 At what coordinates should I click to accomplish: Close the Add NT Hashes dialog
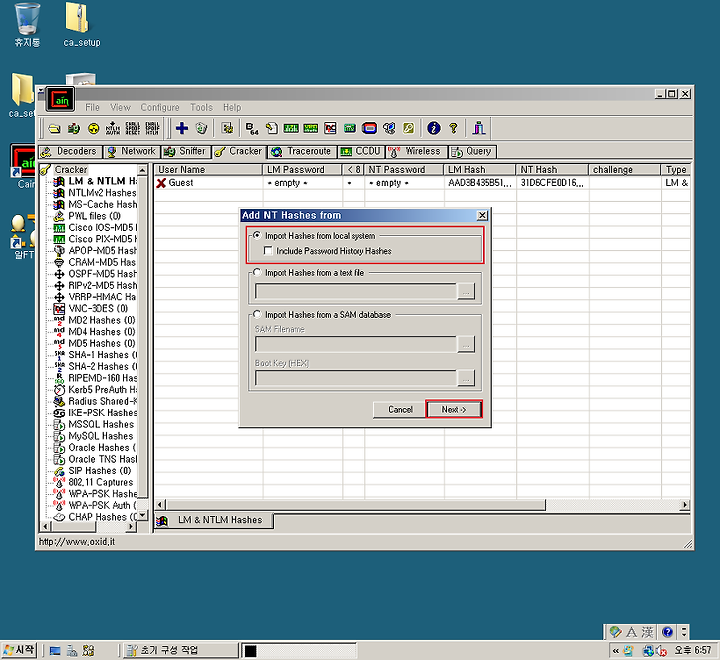tap(482, 215)
